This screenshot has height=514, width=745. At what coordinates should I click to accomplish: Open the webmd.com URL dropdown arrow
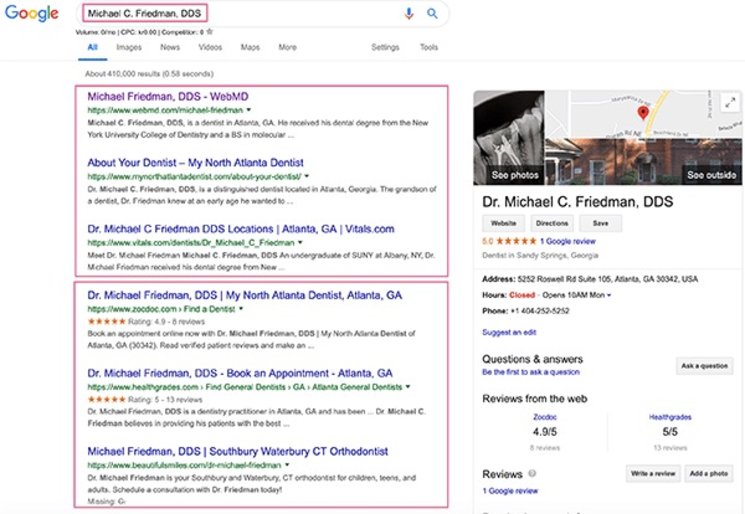click(x=248, y=110)
